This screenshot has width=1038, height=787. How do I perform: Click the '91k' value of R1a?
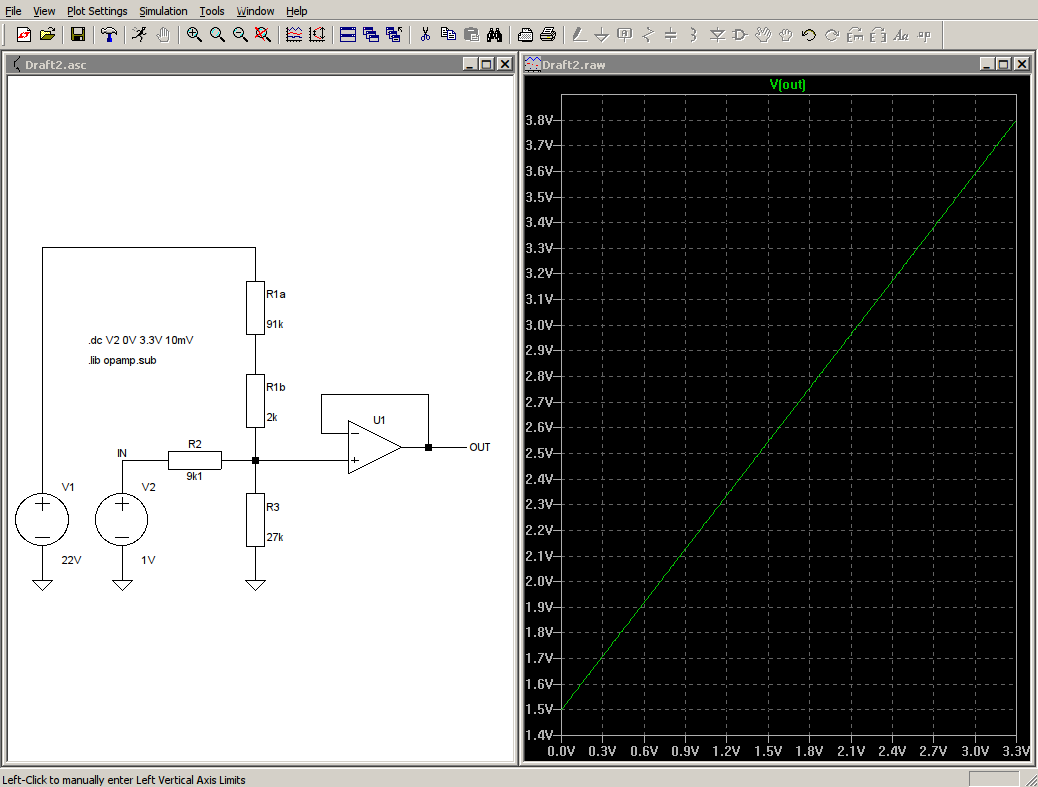pos(275,324)
